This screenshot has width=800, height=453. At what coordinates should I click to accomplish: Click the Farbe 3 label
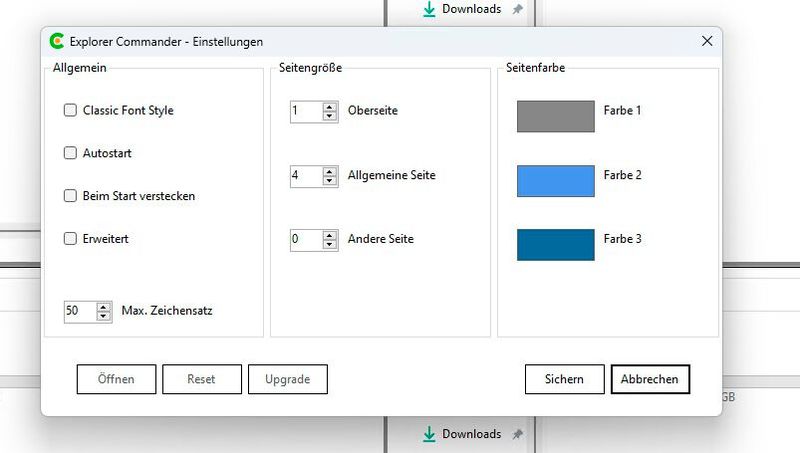[x=622, y=239]
